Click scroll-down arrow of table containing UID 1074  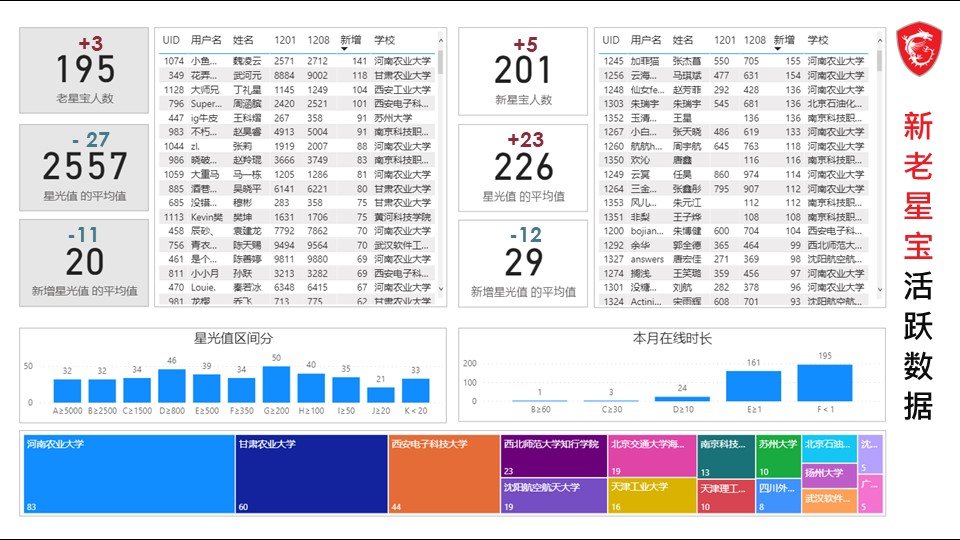441,289
